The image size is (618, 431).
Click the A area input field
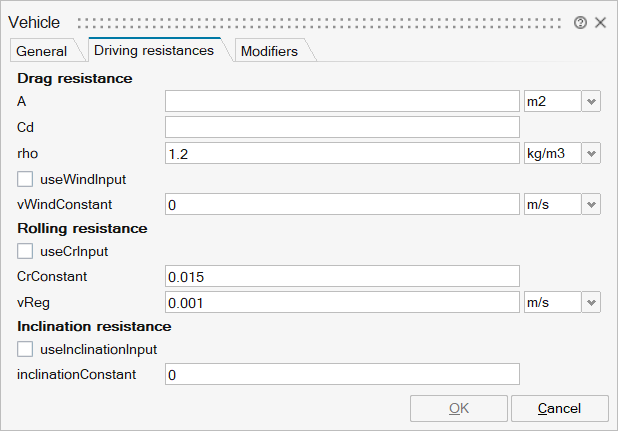click(342, 101)
